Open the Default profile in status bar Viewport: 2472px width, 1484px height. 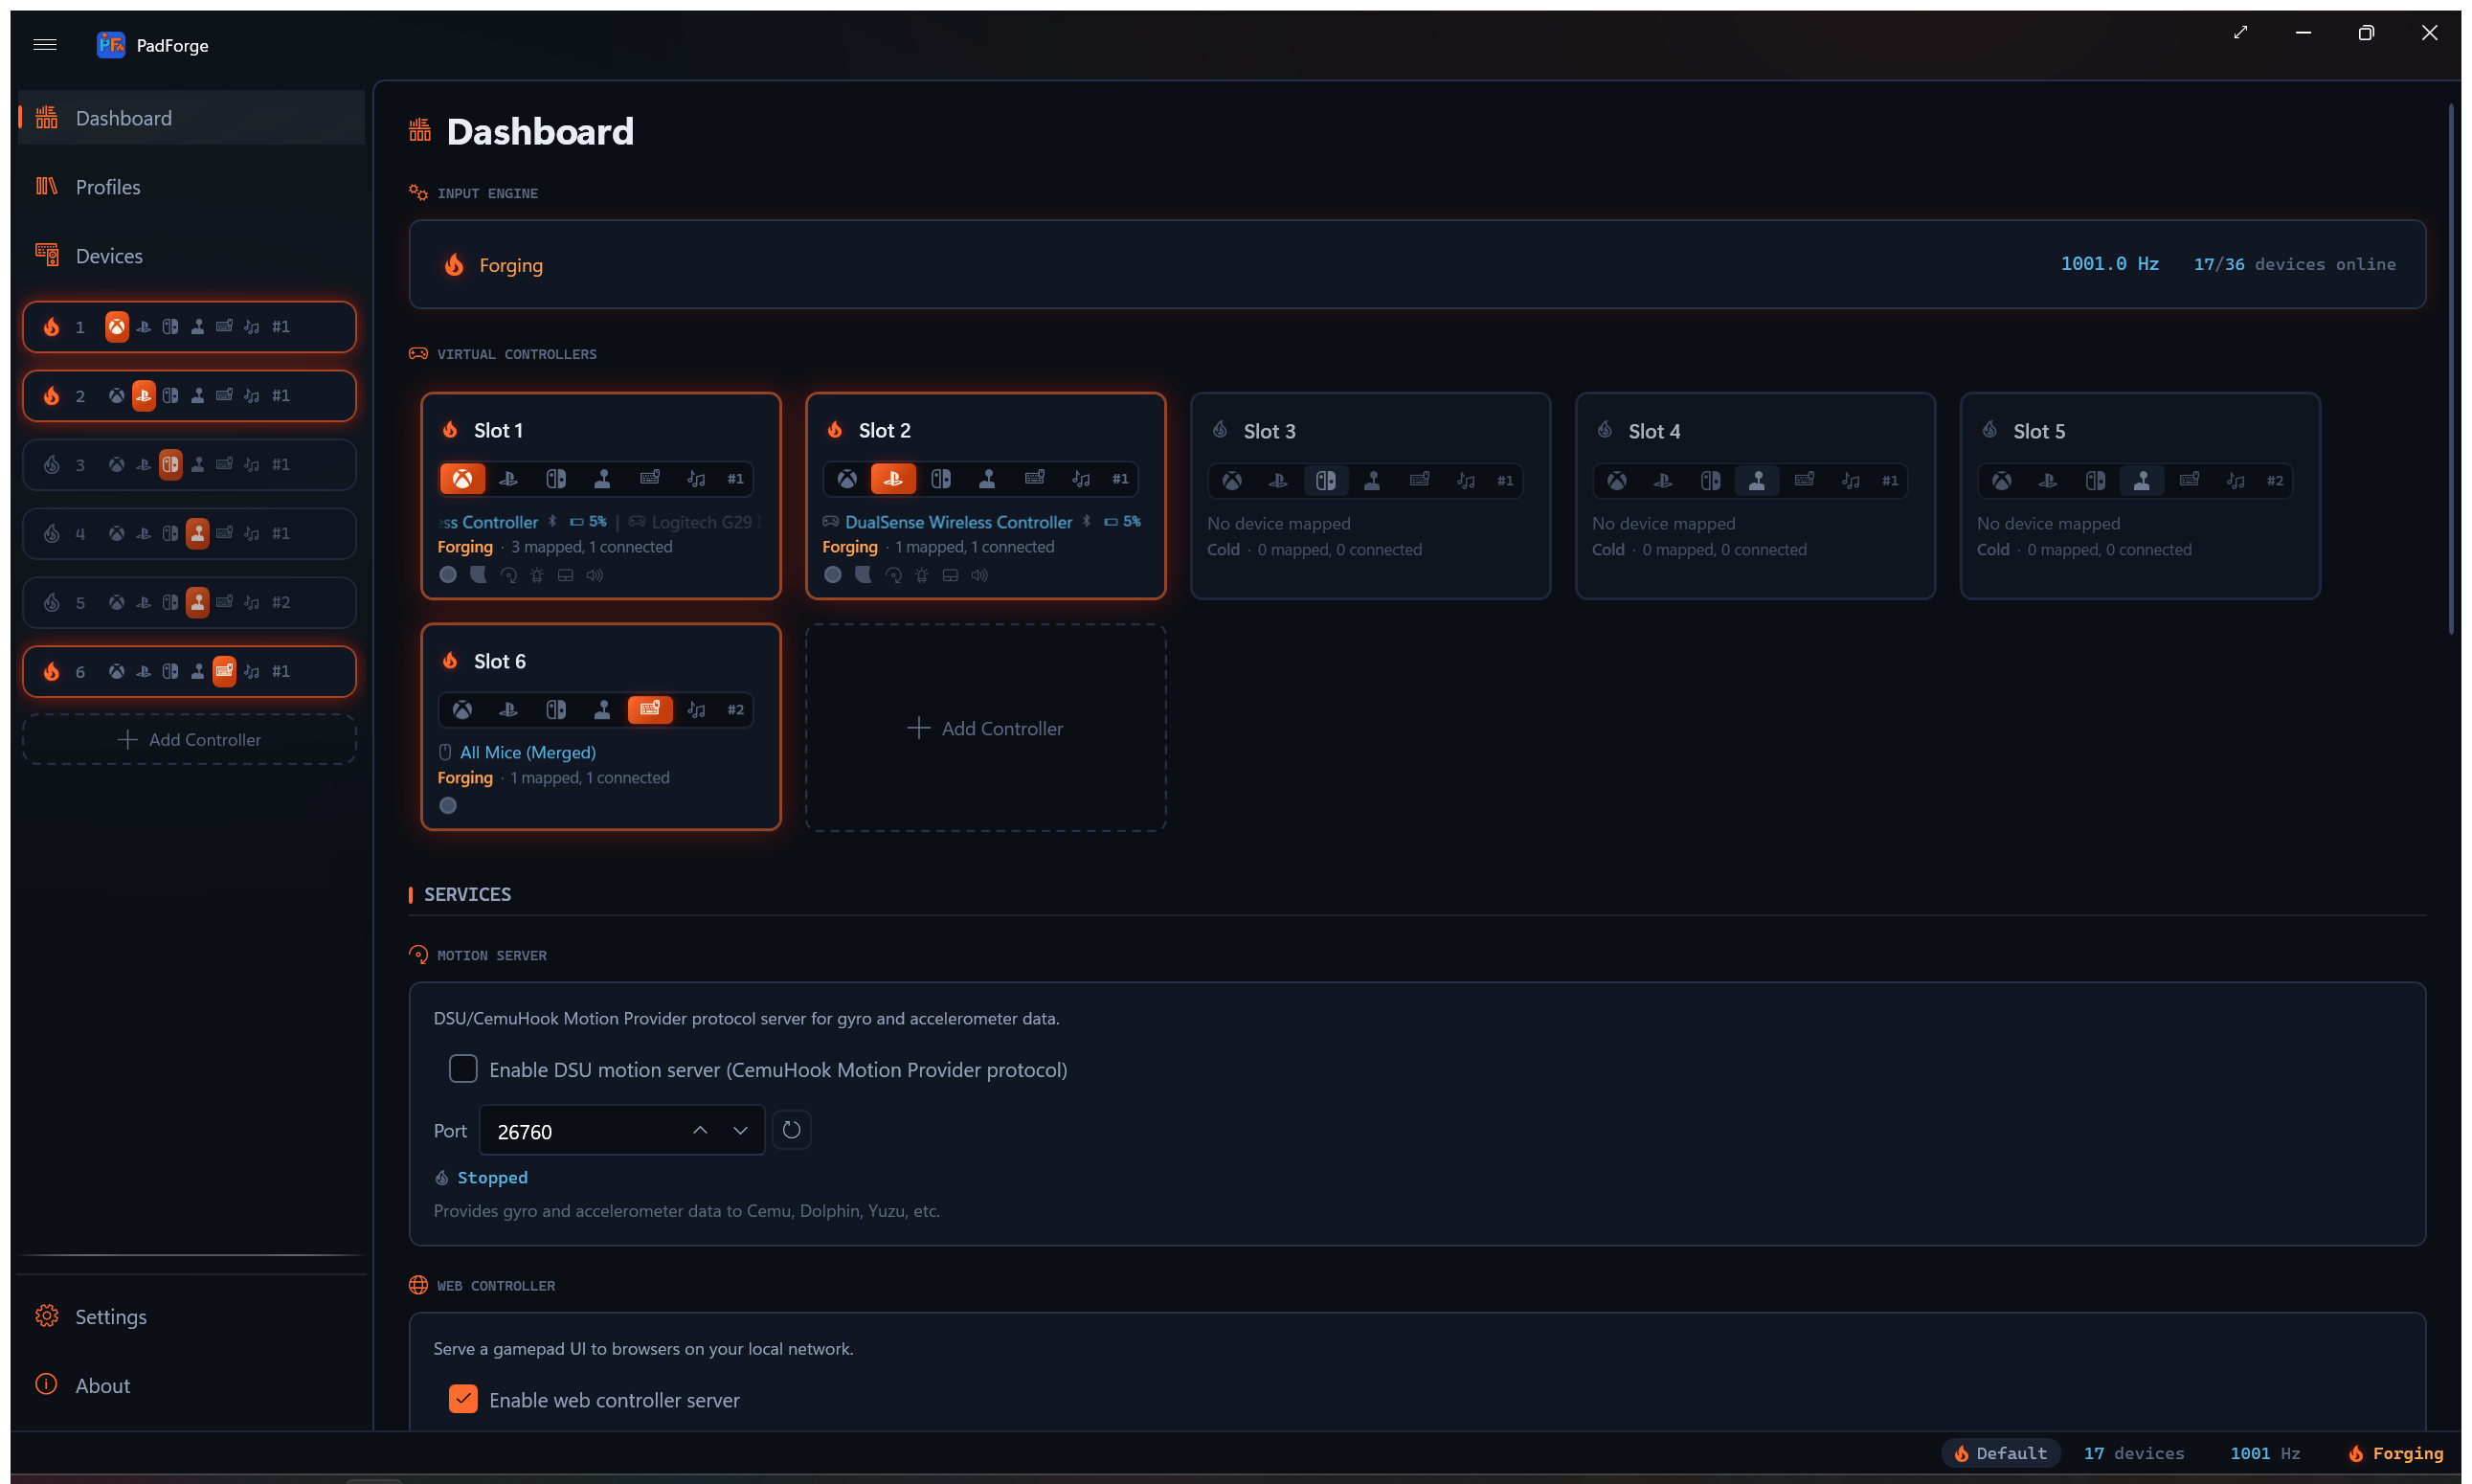[2001, 1453]
